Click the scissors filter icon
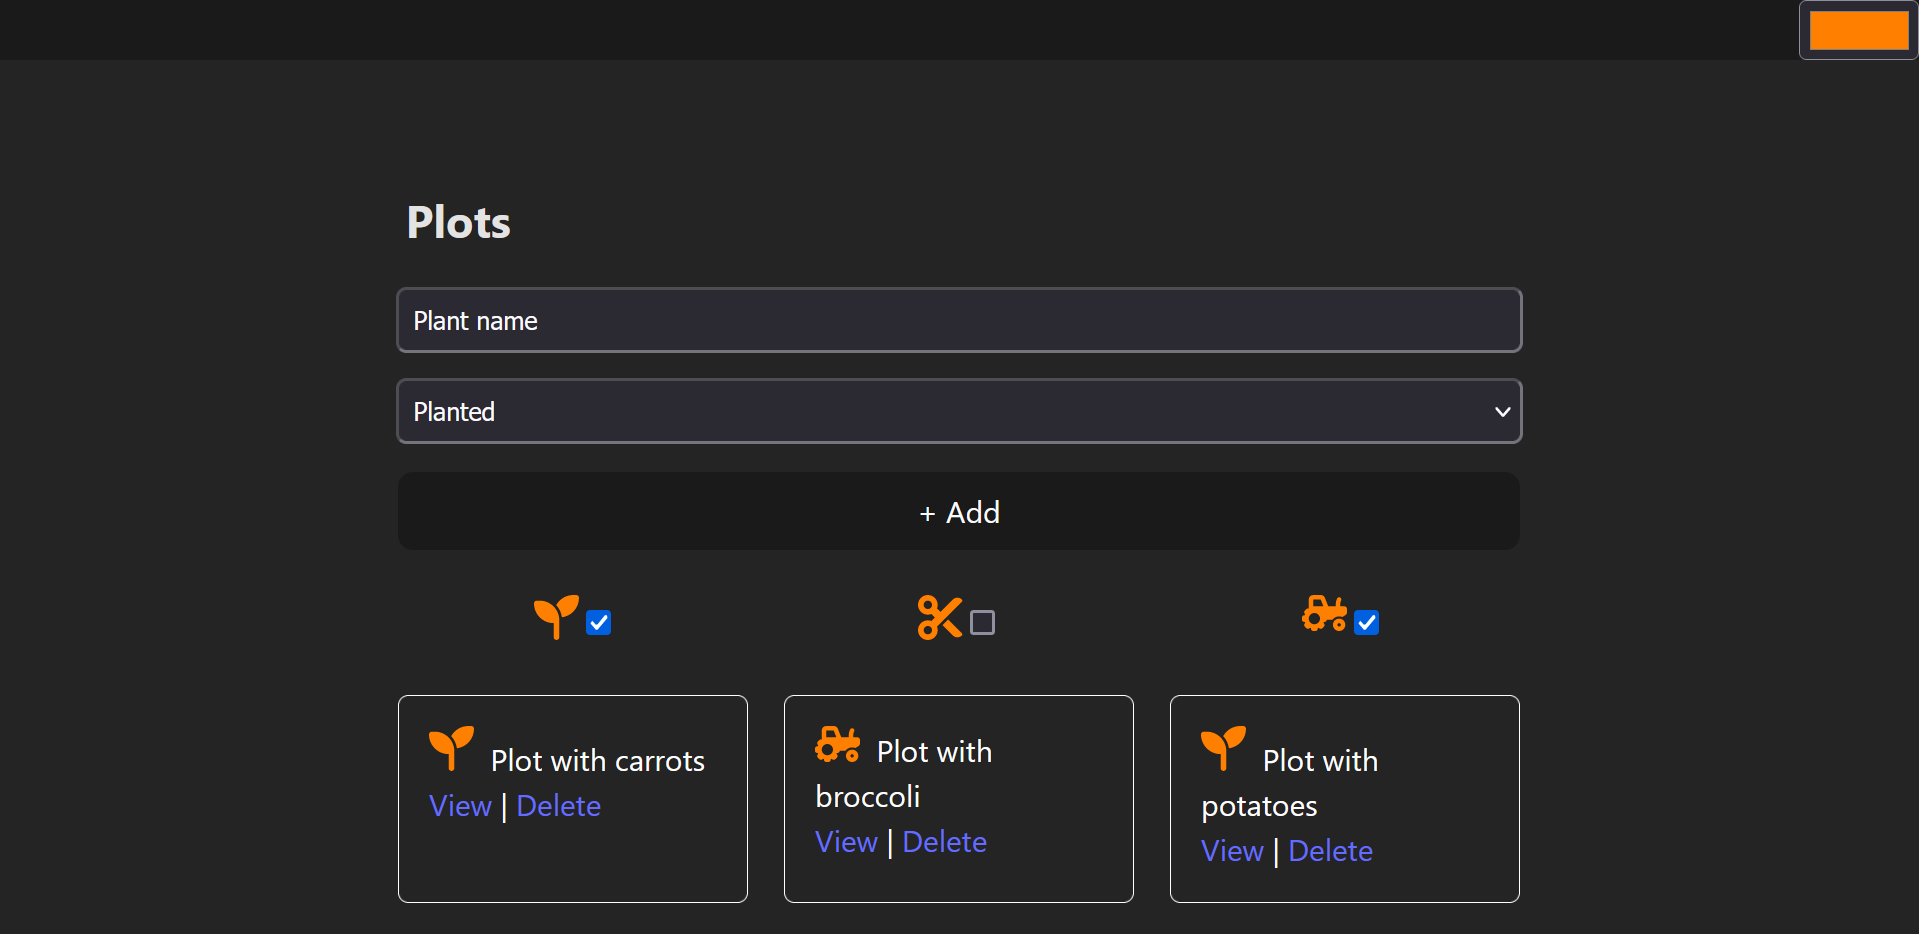1919x934 pixels. pos(939,617)
